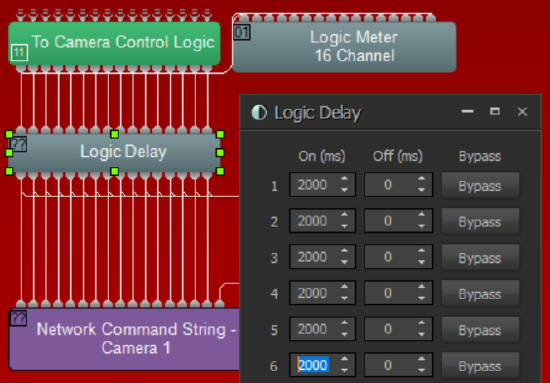The height and width of the screenshot is (383, 550).
Task: Decrease channel 3 On delay with down arrow
Action: [x=344, y=262]
